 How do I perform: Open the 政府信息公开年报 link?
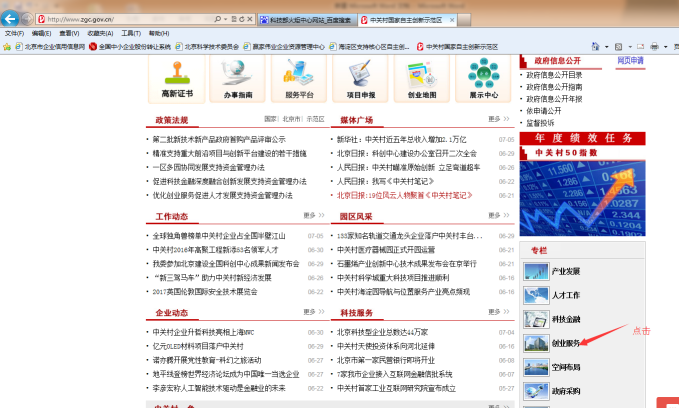pos(554,99)
